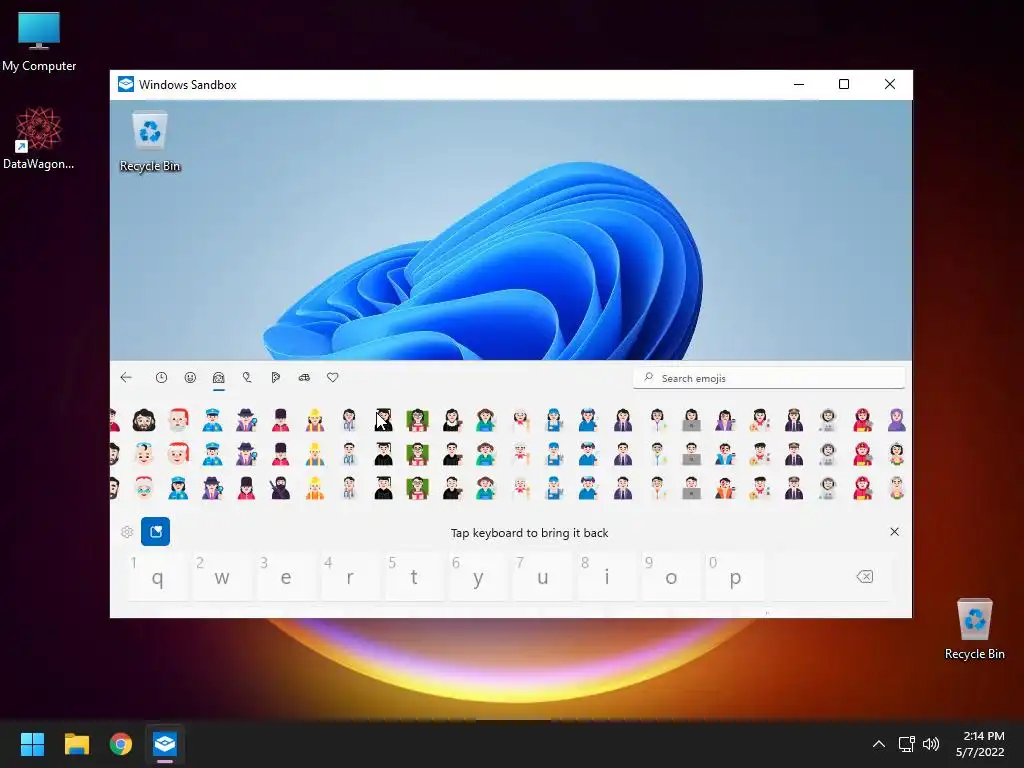Tap the r key

(x=350, y=577)
